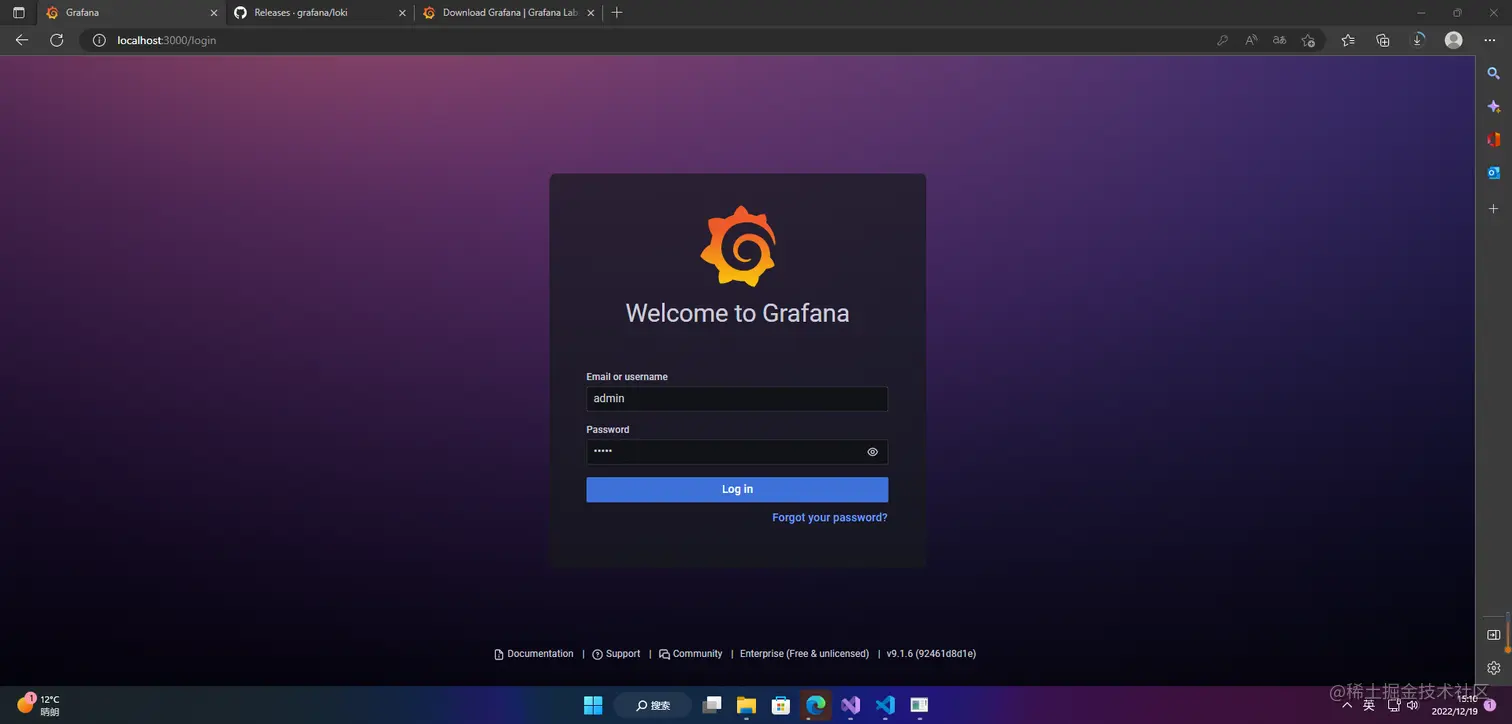Open the last taskbar app window
The height and width of the screenshot is (724, 1512).
(x=919, y=705)
